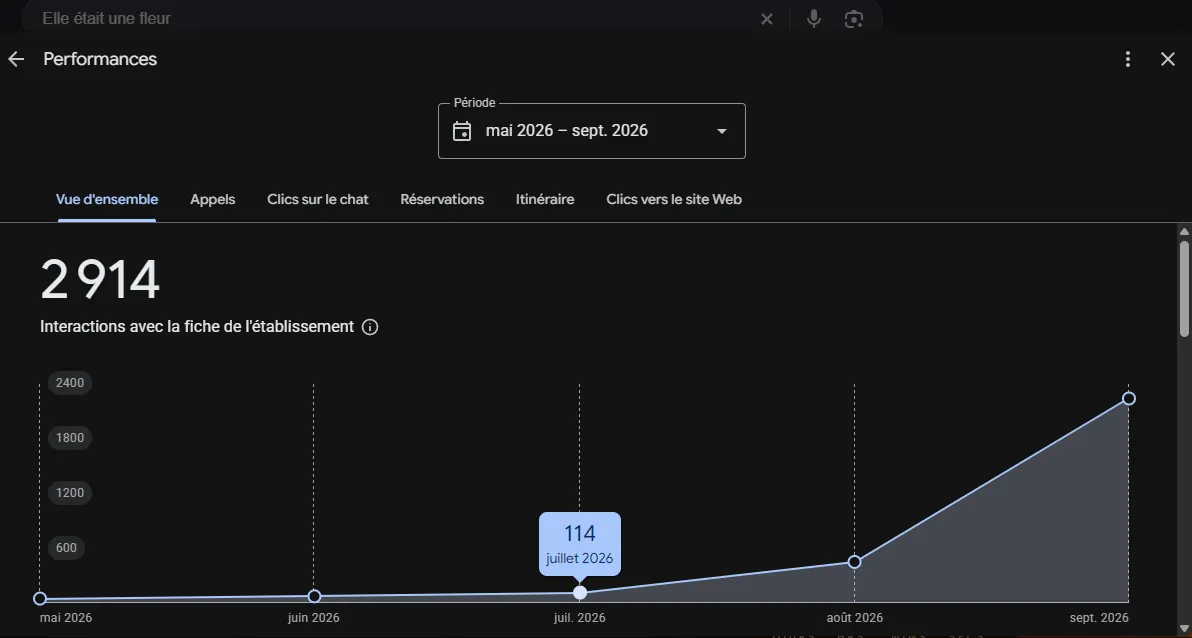This screenshot has width=1192, height=638.
Task: Click the calendar icon in Période field
Action: tap(462, 131)
